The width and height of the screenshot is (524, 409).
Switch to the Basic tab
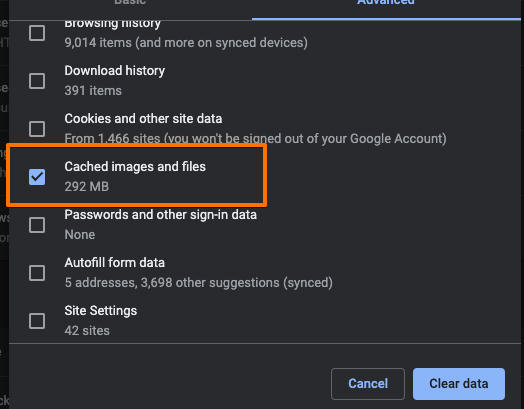click(130, 3)
